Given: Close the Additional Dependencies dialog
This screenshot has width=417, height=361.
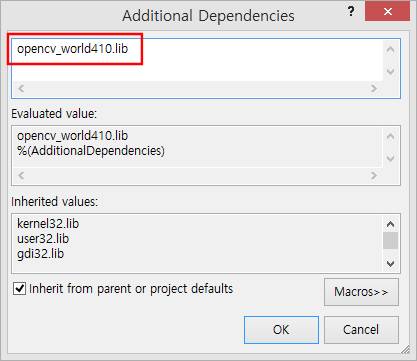Looking at the screenshot, I should pos(388,12).
